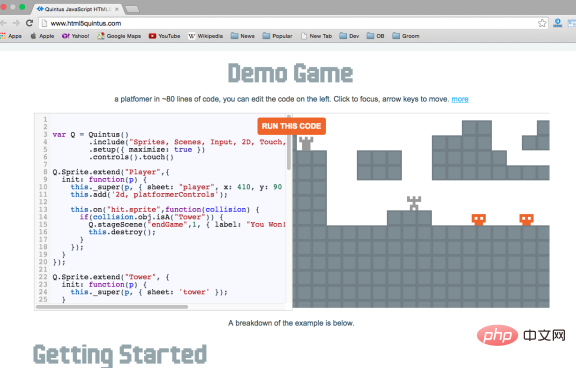The image size is (576, 368).
Task: Click the code editor horizontal scrollbar
Action: (112, 307)
